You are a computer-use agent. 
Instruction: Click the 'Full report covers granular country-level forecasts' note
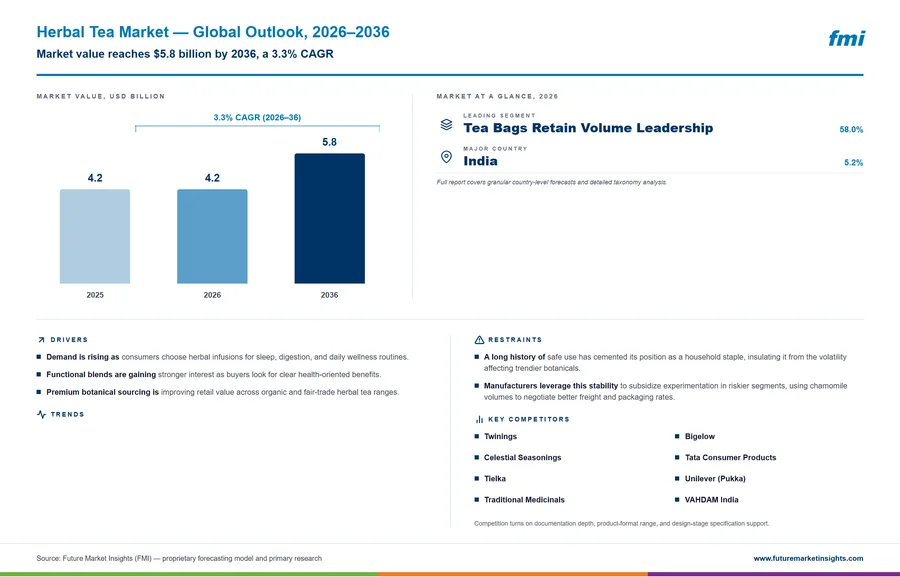(552, 183)
